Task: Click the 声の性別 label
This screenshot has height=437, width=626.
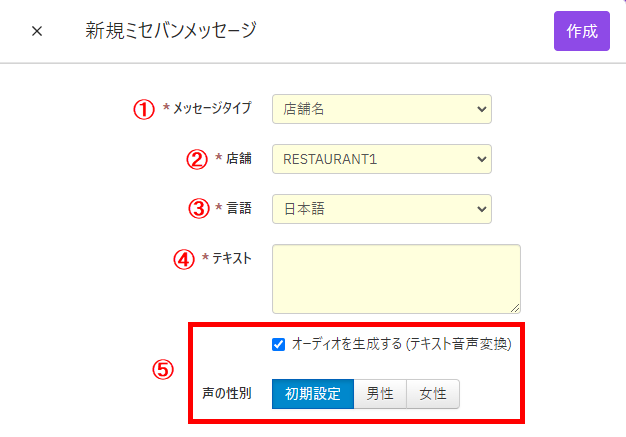Action: [x=227, y=394]
